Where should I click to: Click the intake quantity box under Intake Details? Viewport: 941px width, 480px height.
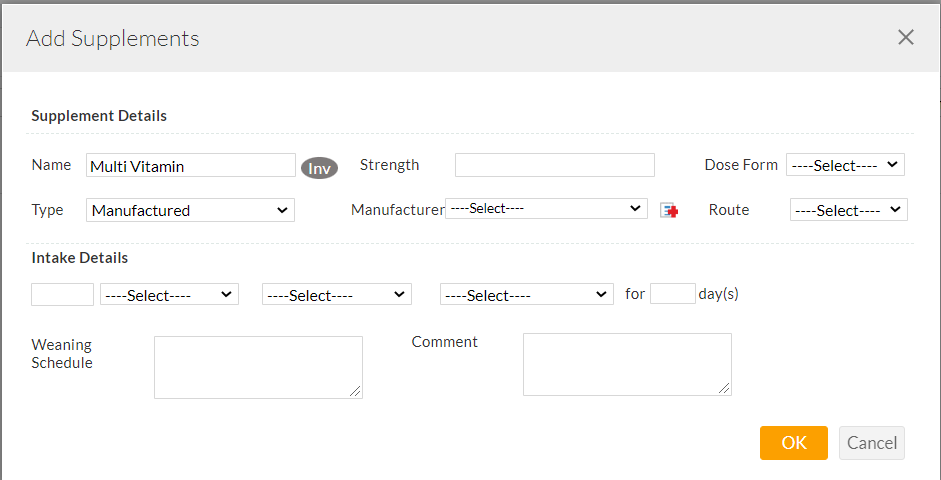tap(62, 294)
